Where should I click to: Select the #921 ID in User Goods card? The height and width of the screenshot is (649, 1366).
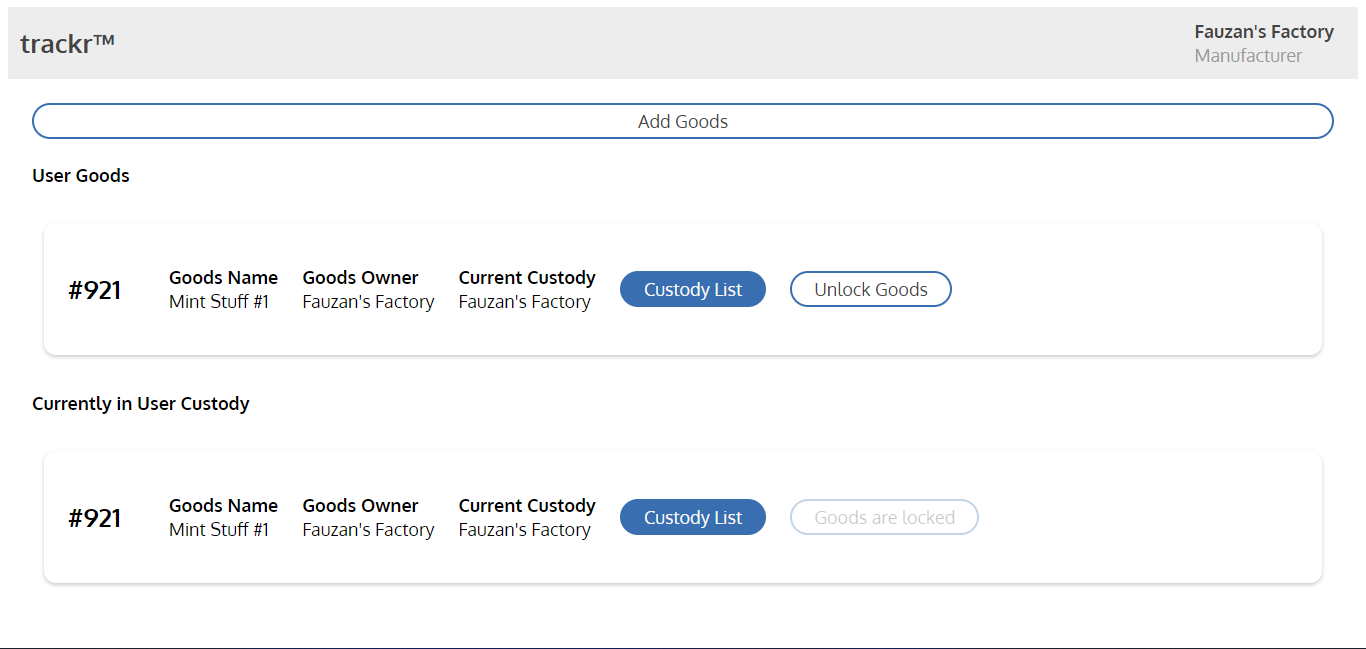click(x=95, y=291)
